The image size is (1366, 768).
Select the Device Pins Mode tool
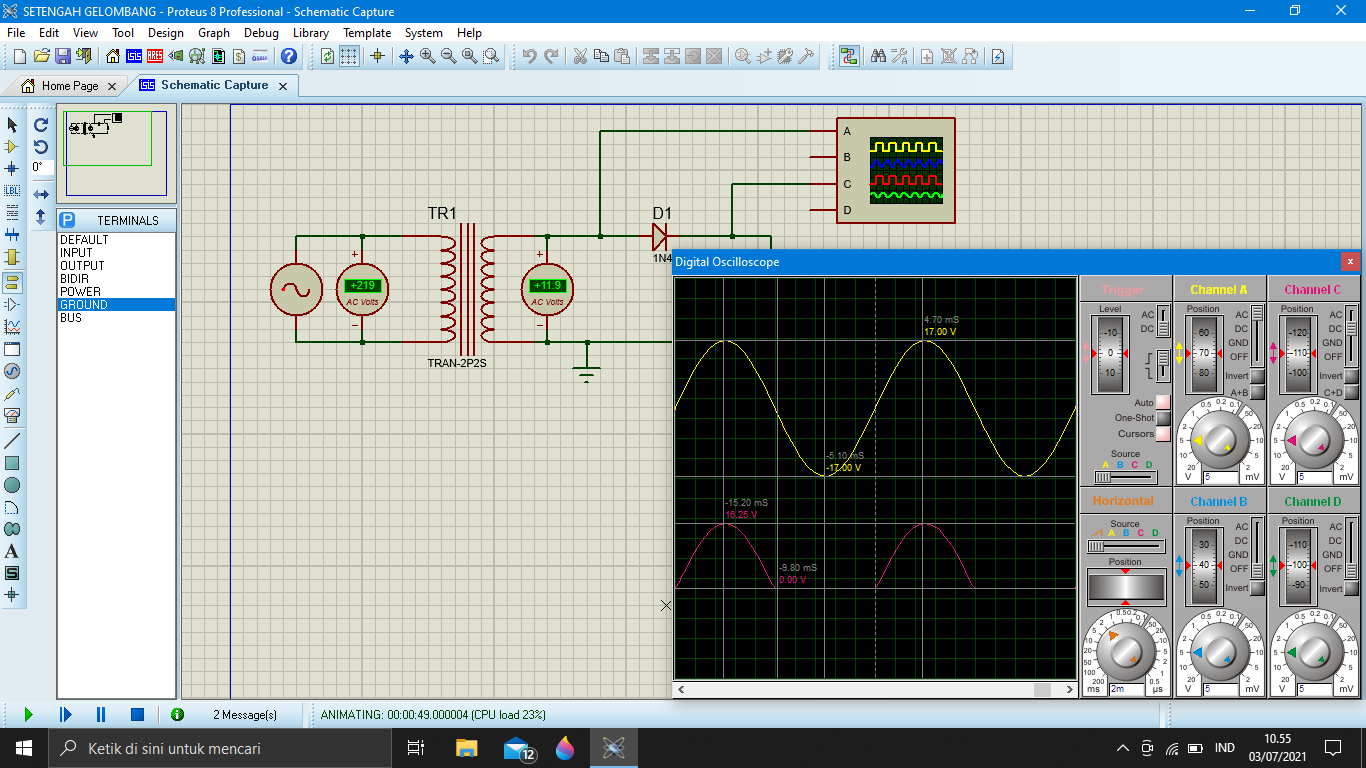click(x=12, y=304)
